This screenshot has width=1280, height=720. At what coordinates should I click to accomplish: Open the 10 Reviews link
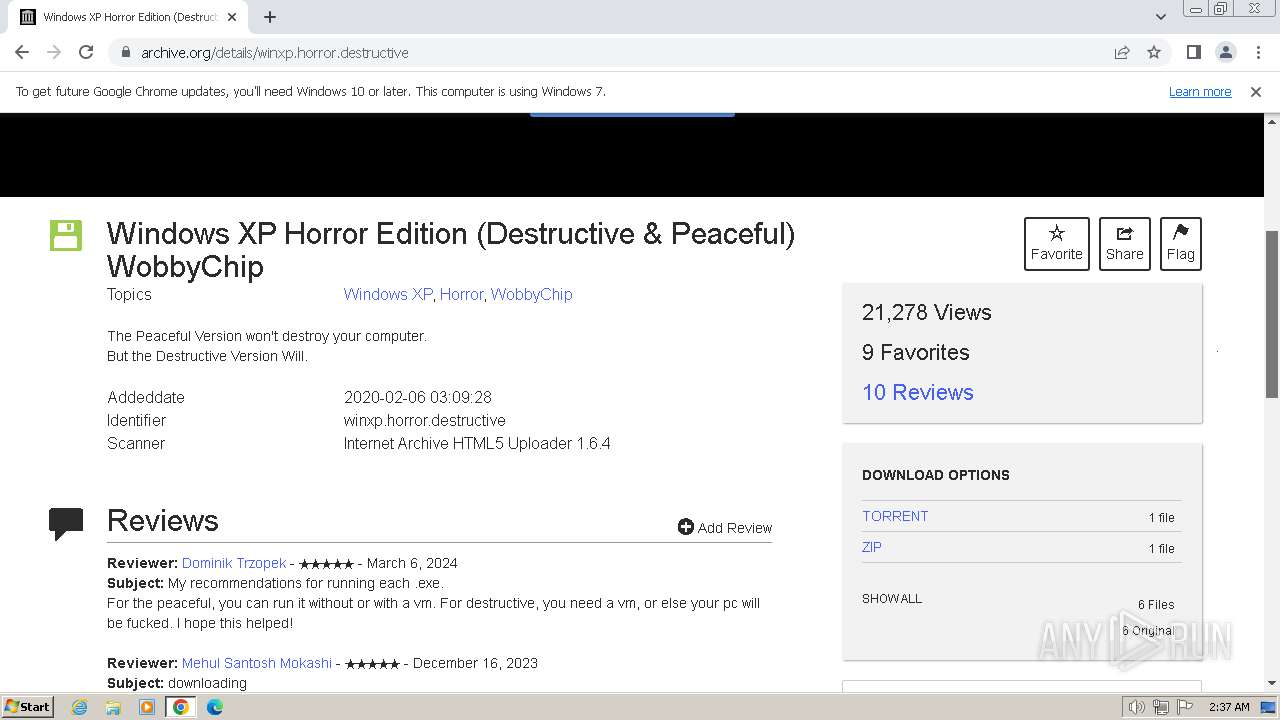pyautogui.click(x=918, y=392)
